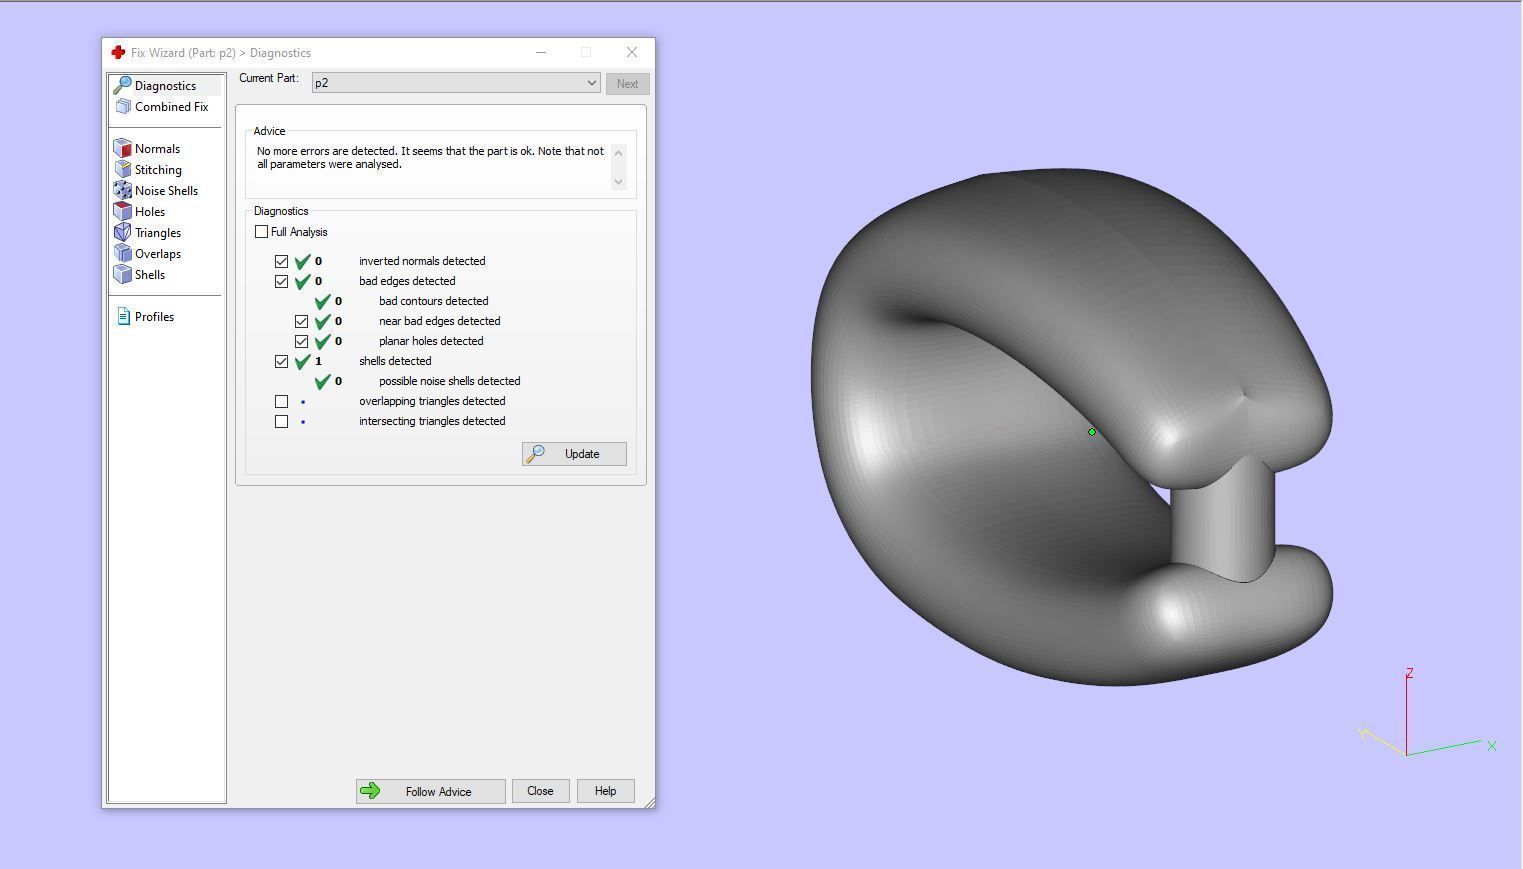Click the Advice box scroll down arrow
This screenshot has width=1523, height=869.
[618, 182]
